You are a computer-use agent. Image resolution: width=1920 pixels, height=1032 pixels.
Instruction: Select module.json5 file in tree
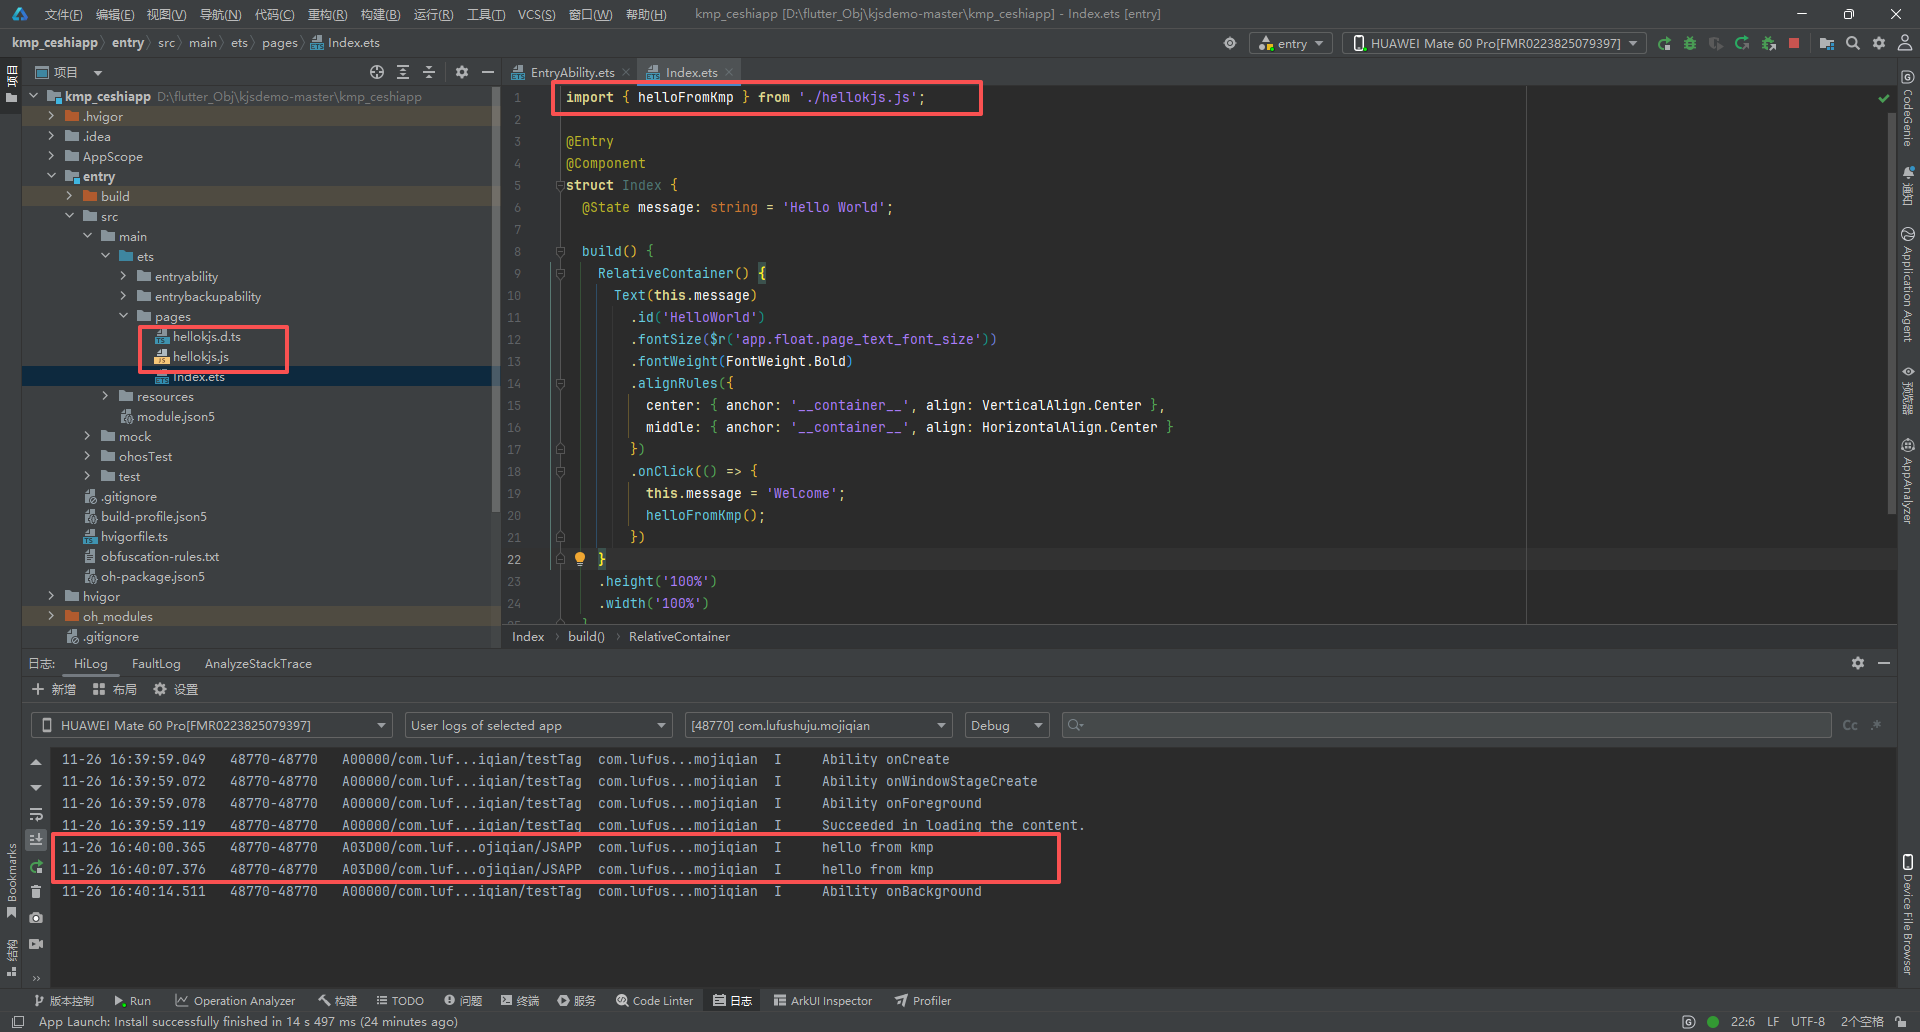[x=167, y=416]
